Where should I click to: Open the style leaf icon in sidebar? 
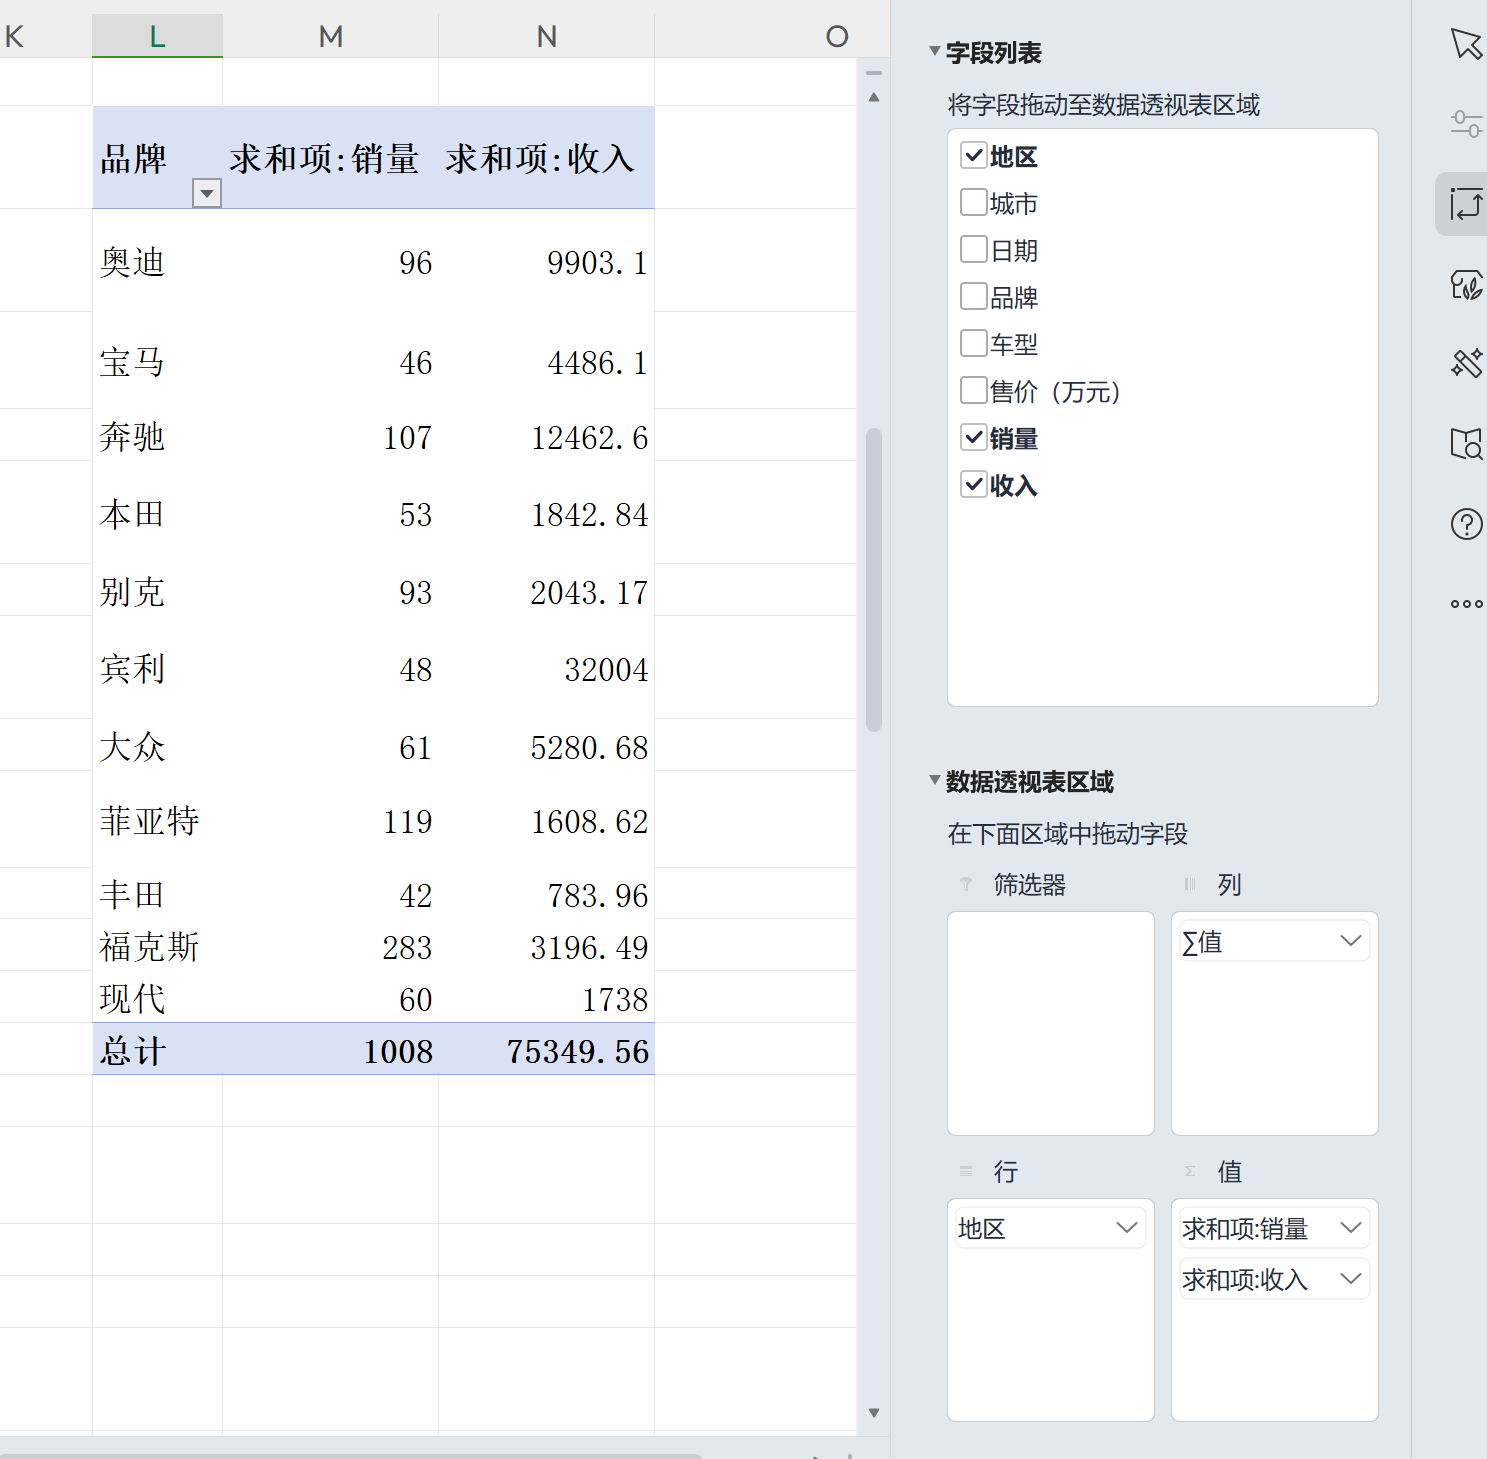(1466, 284)
